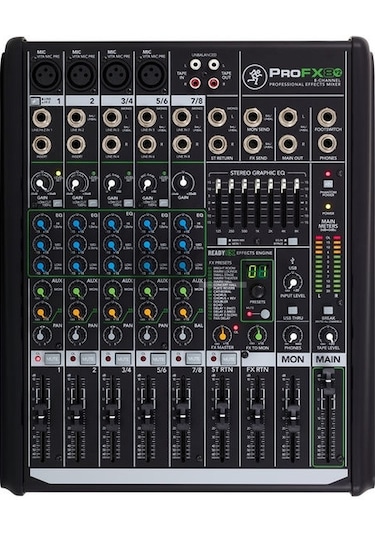Click the Main Out right jack
Screen dimensions: 375x535
tap(288, 144)
